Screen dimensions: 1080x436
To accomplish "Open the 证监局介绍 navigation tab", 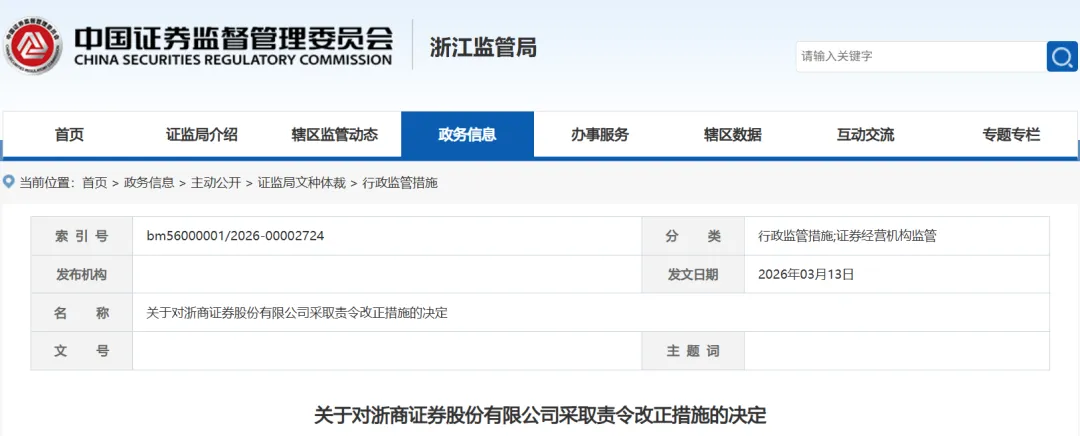I will pyautogui.click(x=202, y=135).
